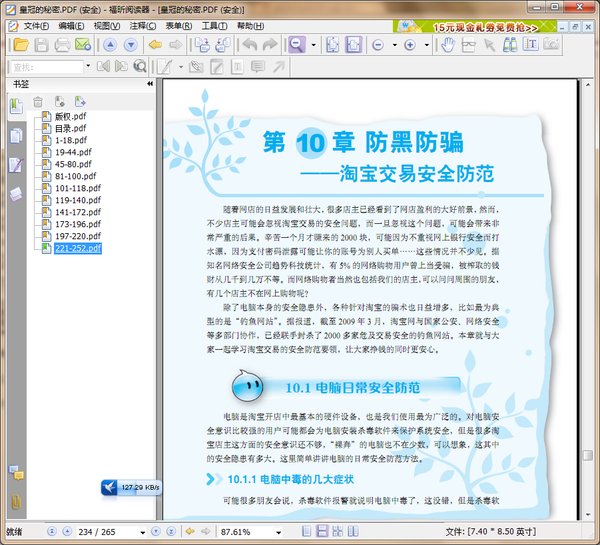Click the Save disk icon
Image resolution: width=600 pixels, height=545 pixels.
[x=41, y=45]
